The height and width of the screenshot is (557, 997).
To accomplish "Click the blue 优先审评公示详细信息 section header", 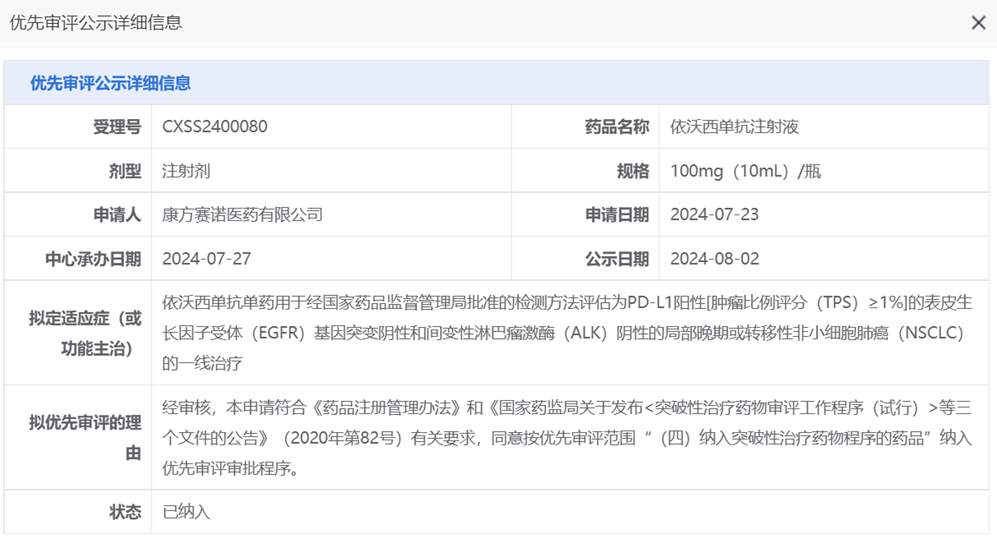I will [111, 83].
